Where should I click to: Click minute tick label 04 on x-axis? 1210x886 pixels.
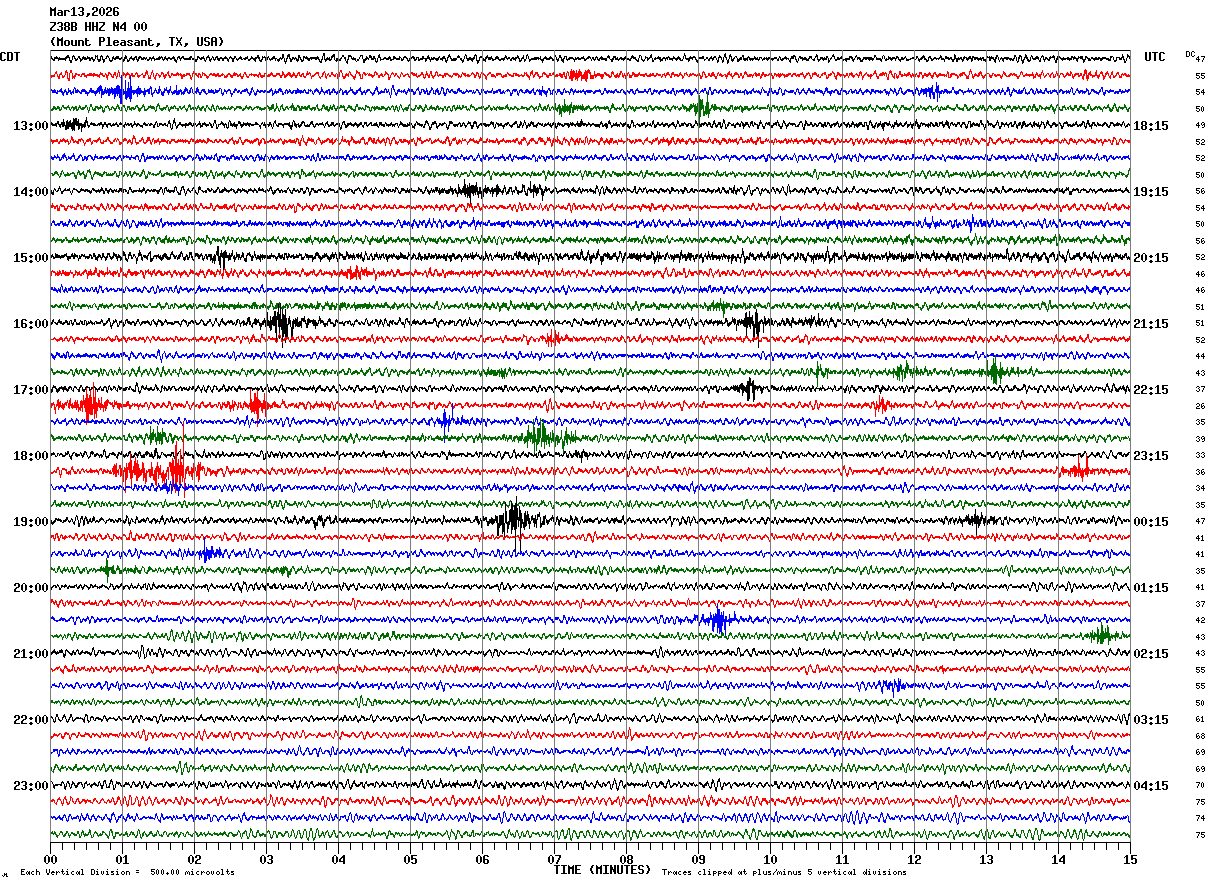338,859
